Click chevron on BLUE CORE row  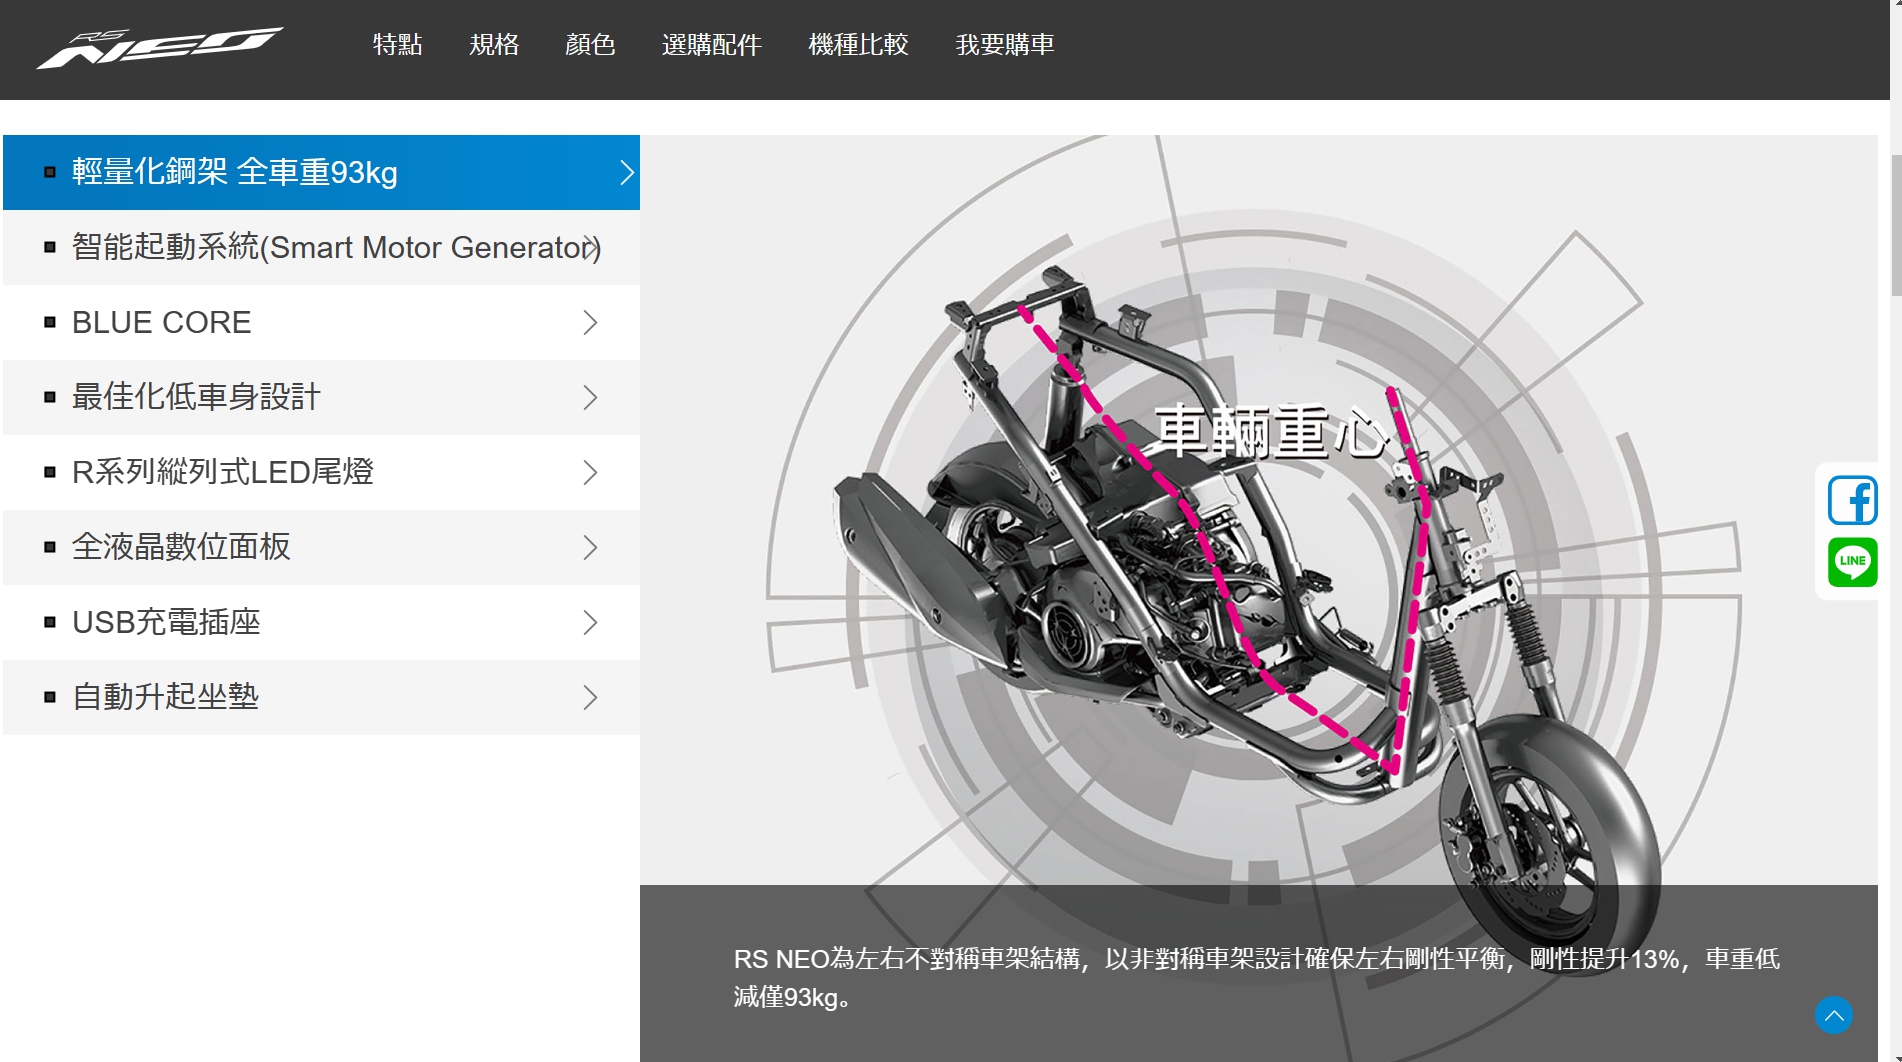[591, 322]
